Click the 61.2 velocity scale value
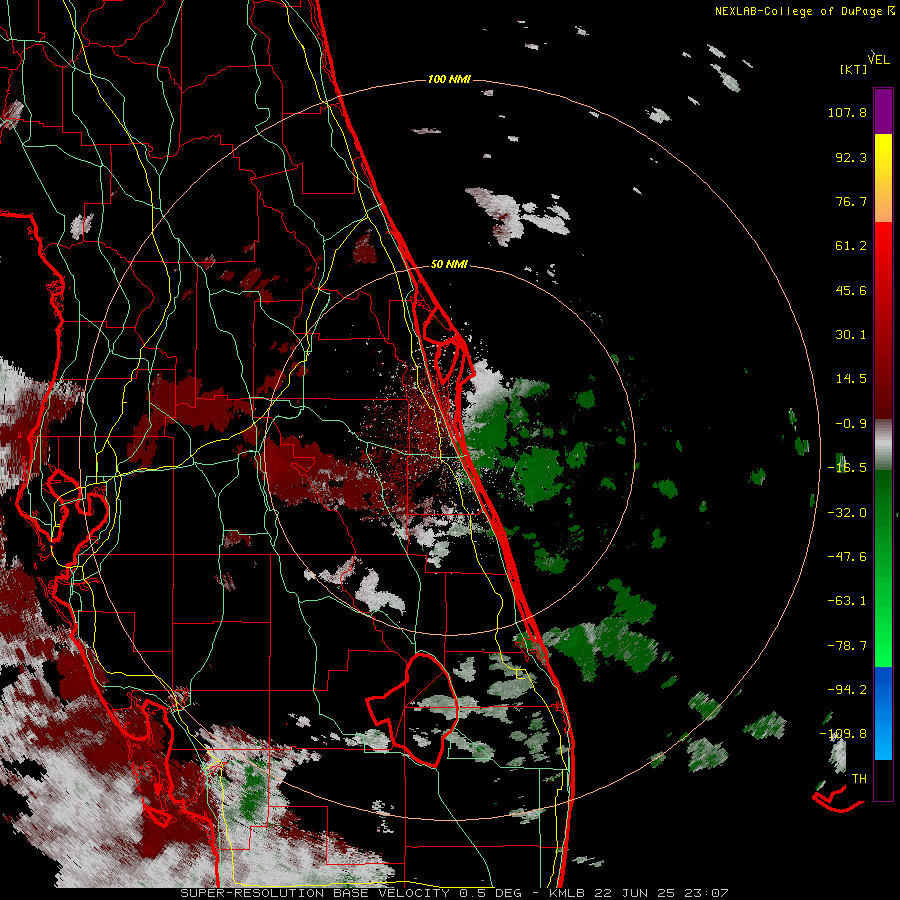 point(851,246)
